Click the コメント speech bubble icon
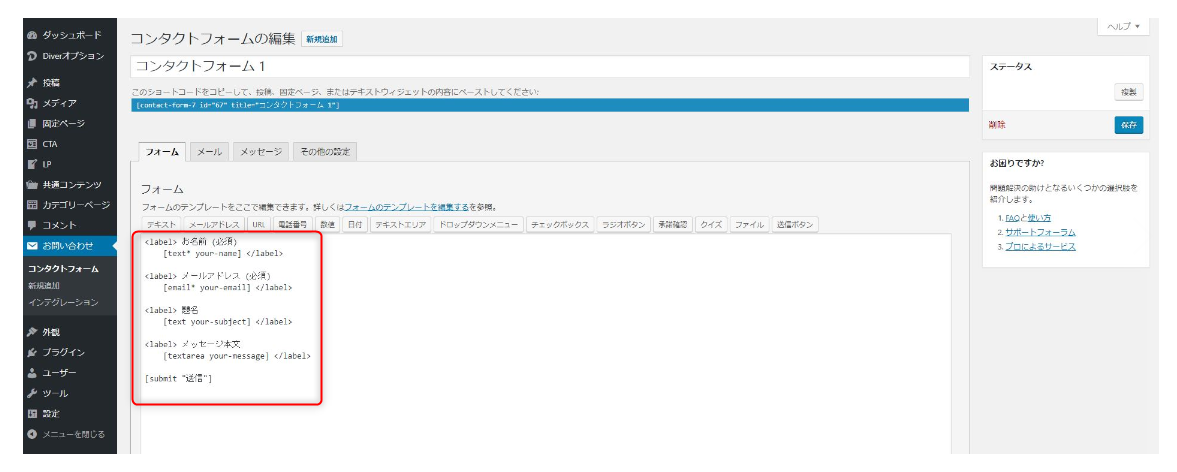The image size is (1177, 472). pos(32,225)
